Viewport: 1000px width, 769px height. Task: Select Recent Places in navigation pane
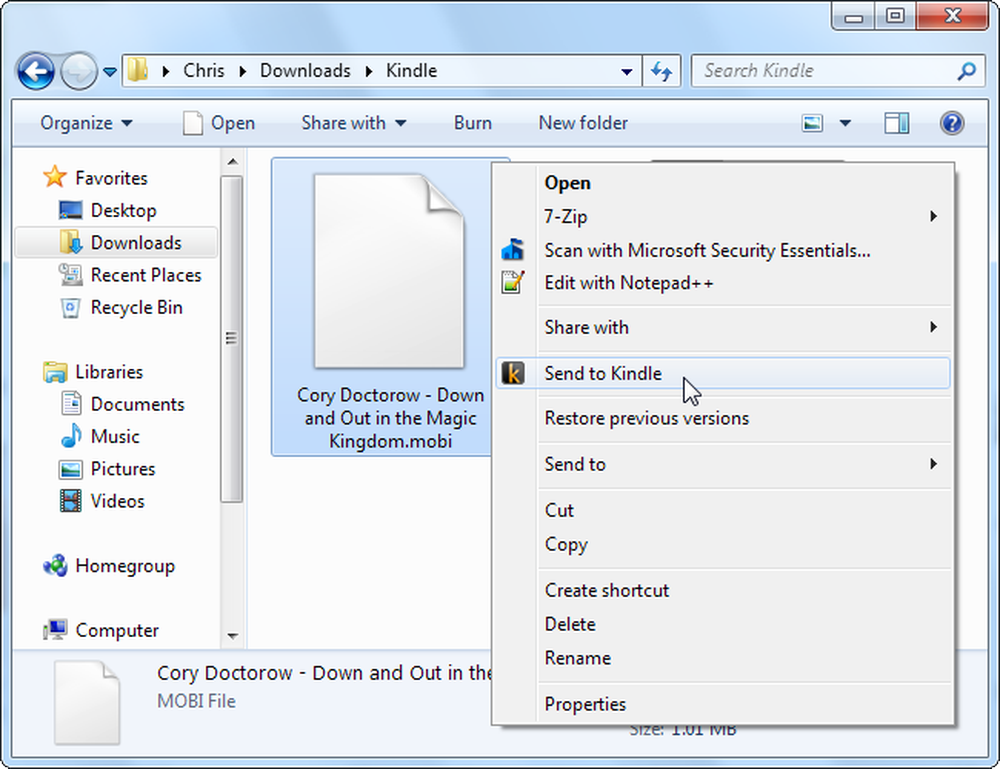pyautogui.click(x=130, y=275)
